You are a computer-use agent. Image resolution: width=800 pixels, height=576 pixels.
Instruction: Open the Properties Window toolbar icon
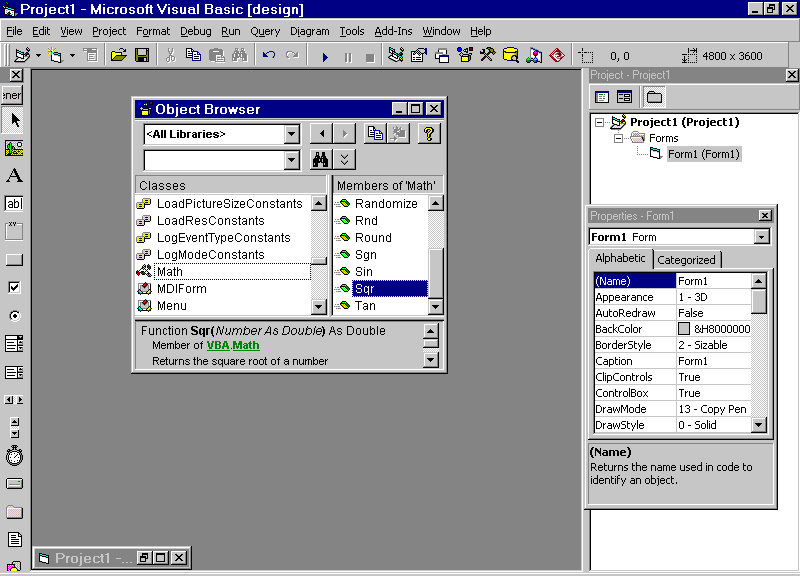(x=418, y=55)
